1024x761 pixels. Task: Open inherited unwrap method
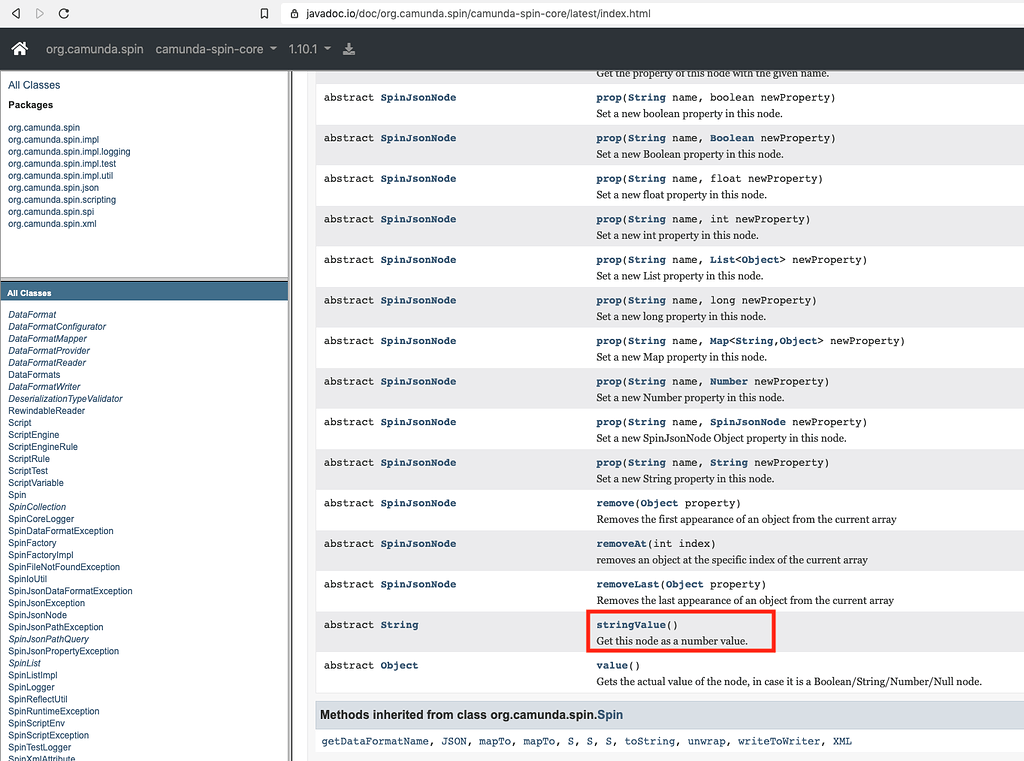tap(706, 741)
